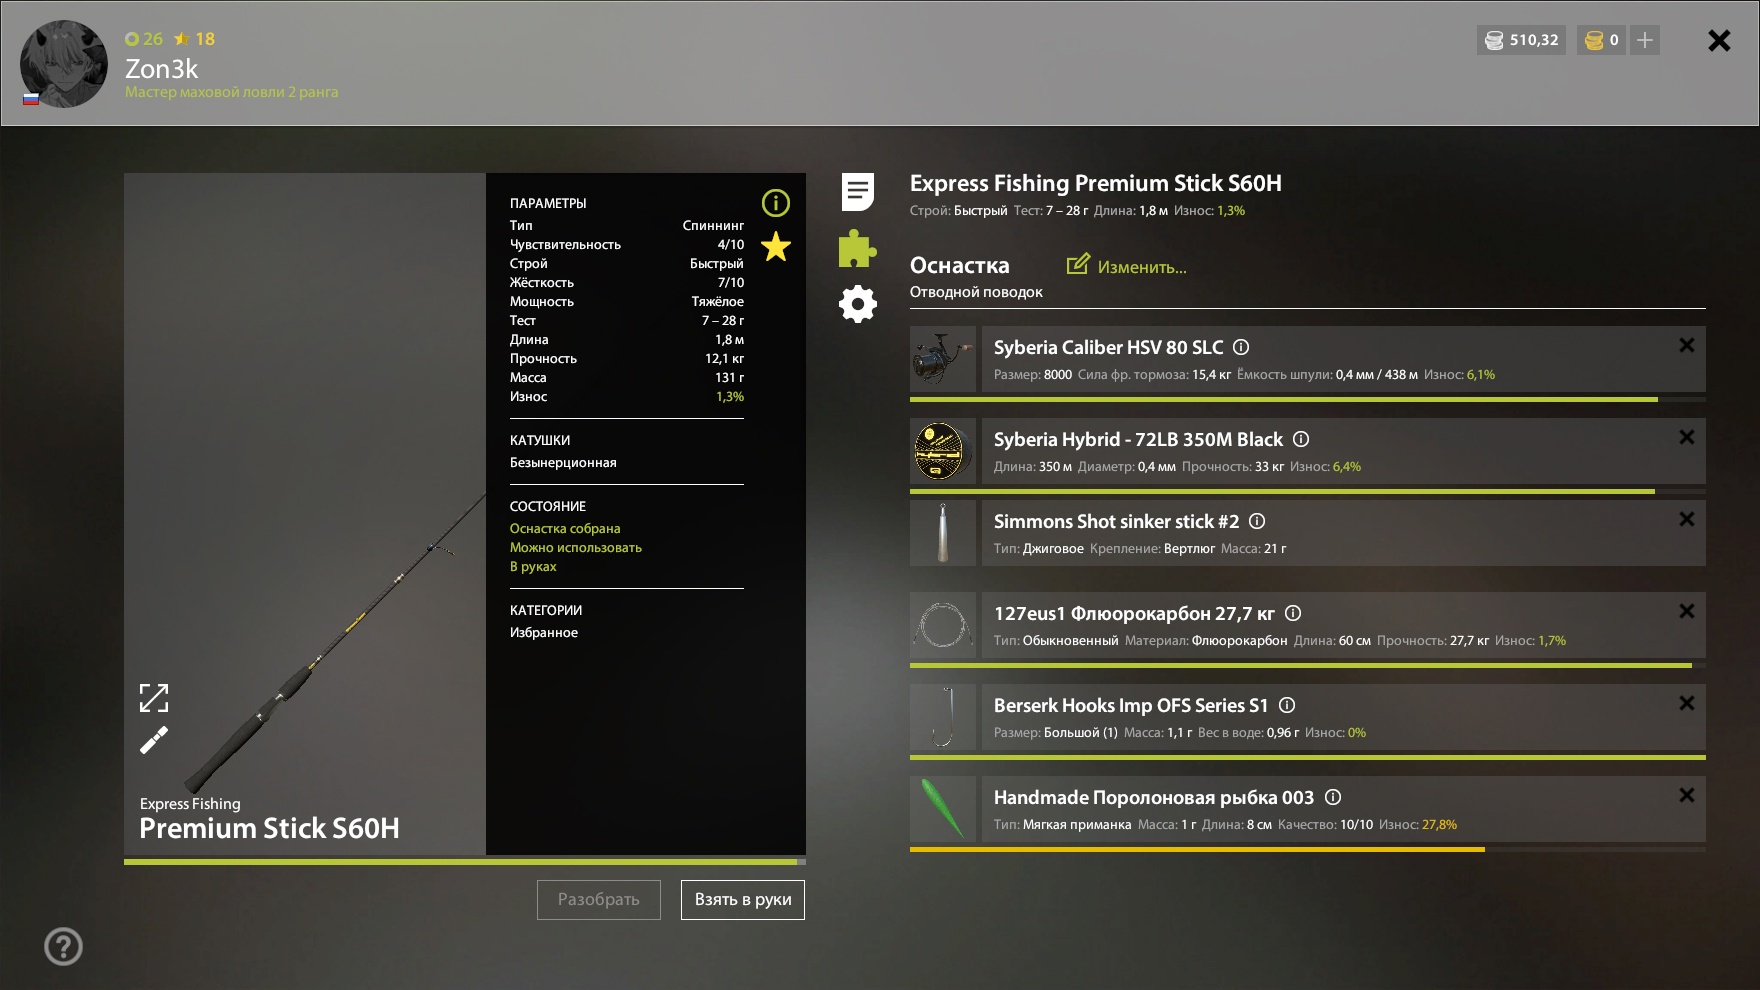Click the Избранное category label
This screenshot has height=990, width=1760.
click(544, 633)
